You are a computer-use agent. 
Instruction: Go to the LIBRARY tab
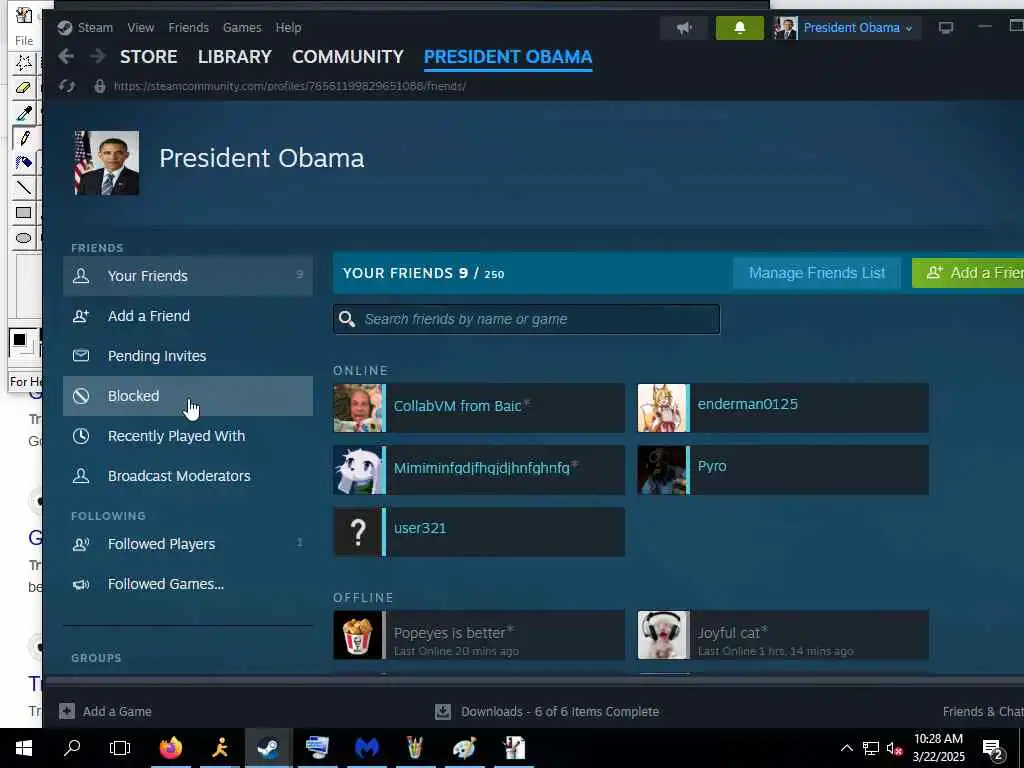coord(234,57)
